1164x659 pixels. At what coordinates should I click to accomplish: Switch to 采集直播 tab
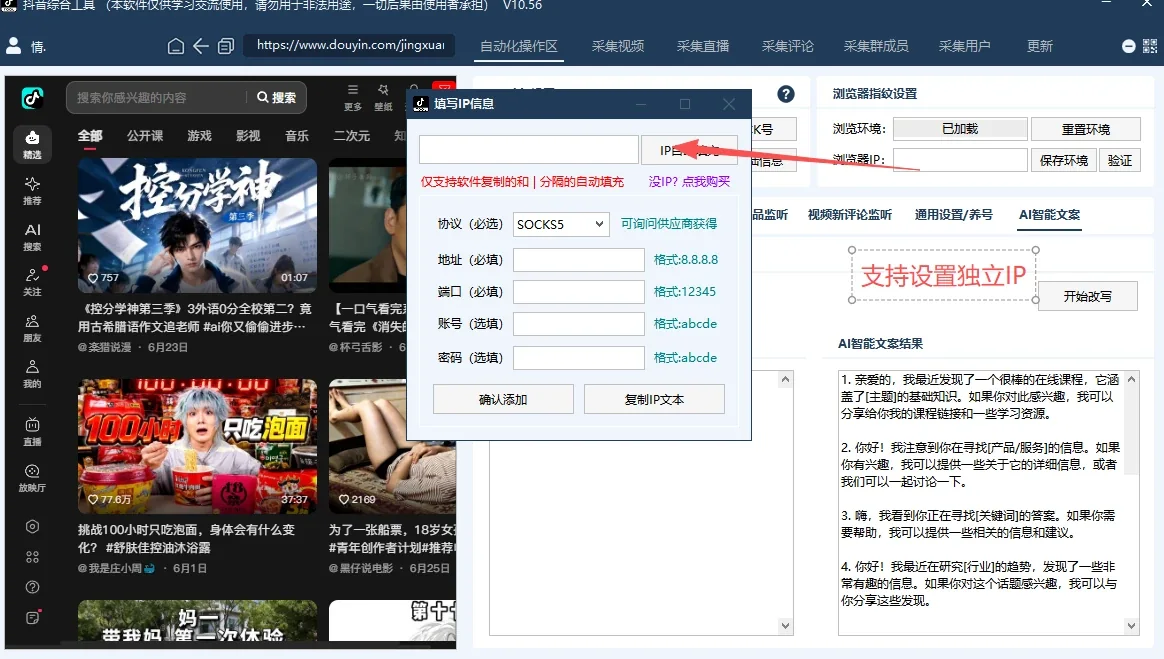702,46
